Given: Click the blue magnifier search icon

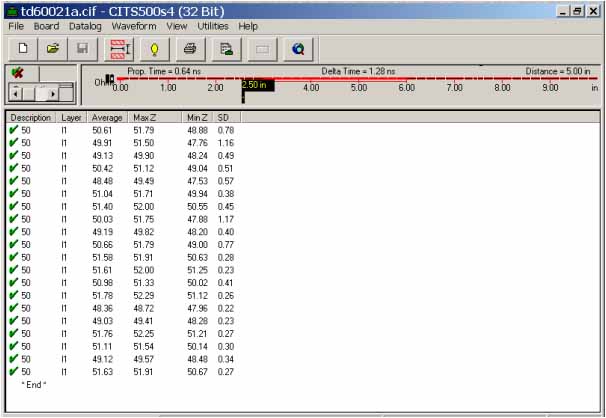Looking at the screenshot, I should (x=297, y=47).
